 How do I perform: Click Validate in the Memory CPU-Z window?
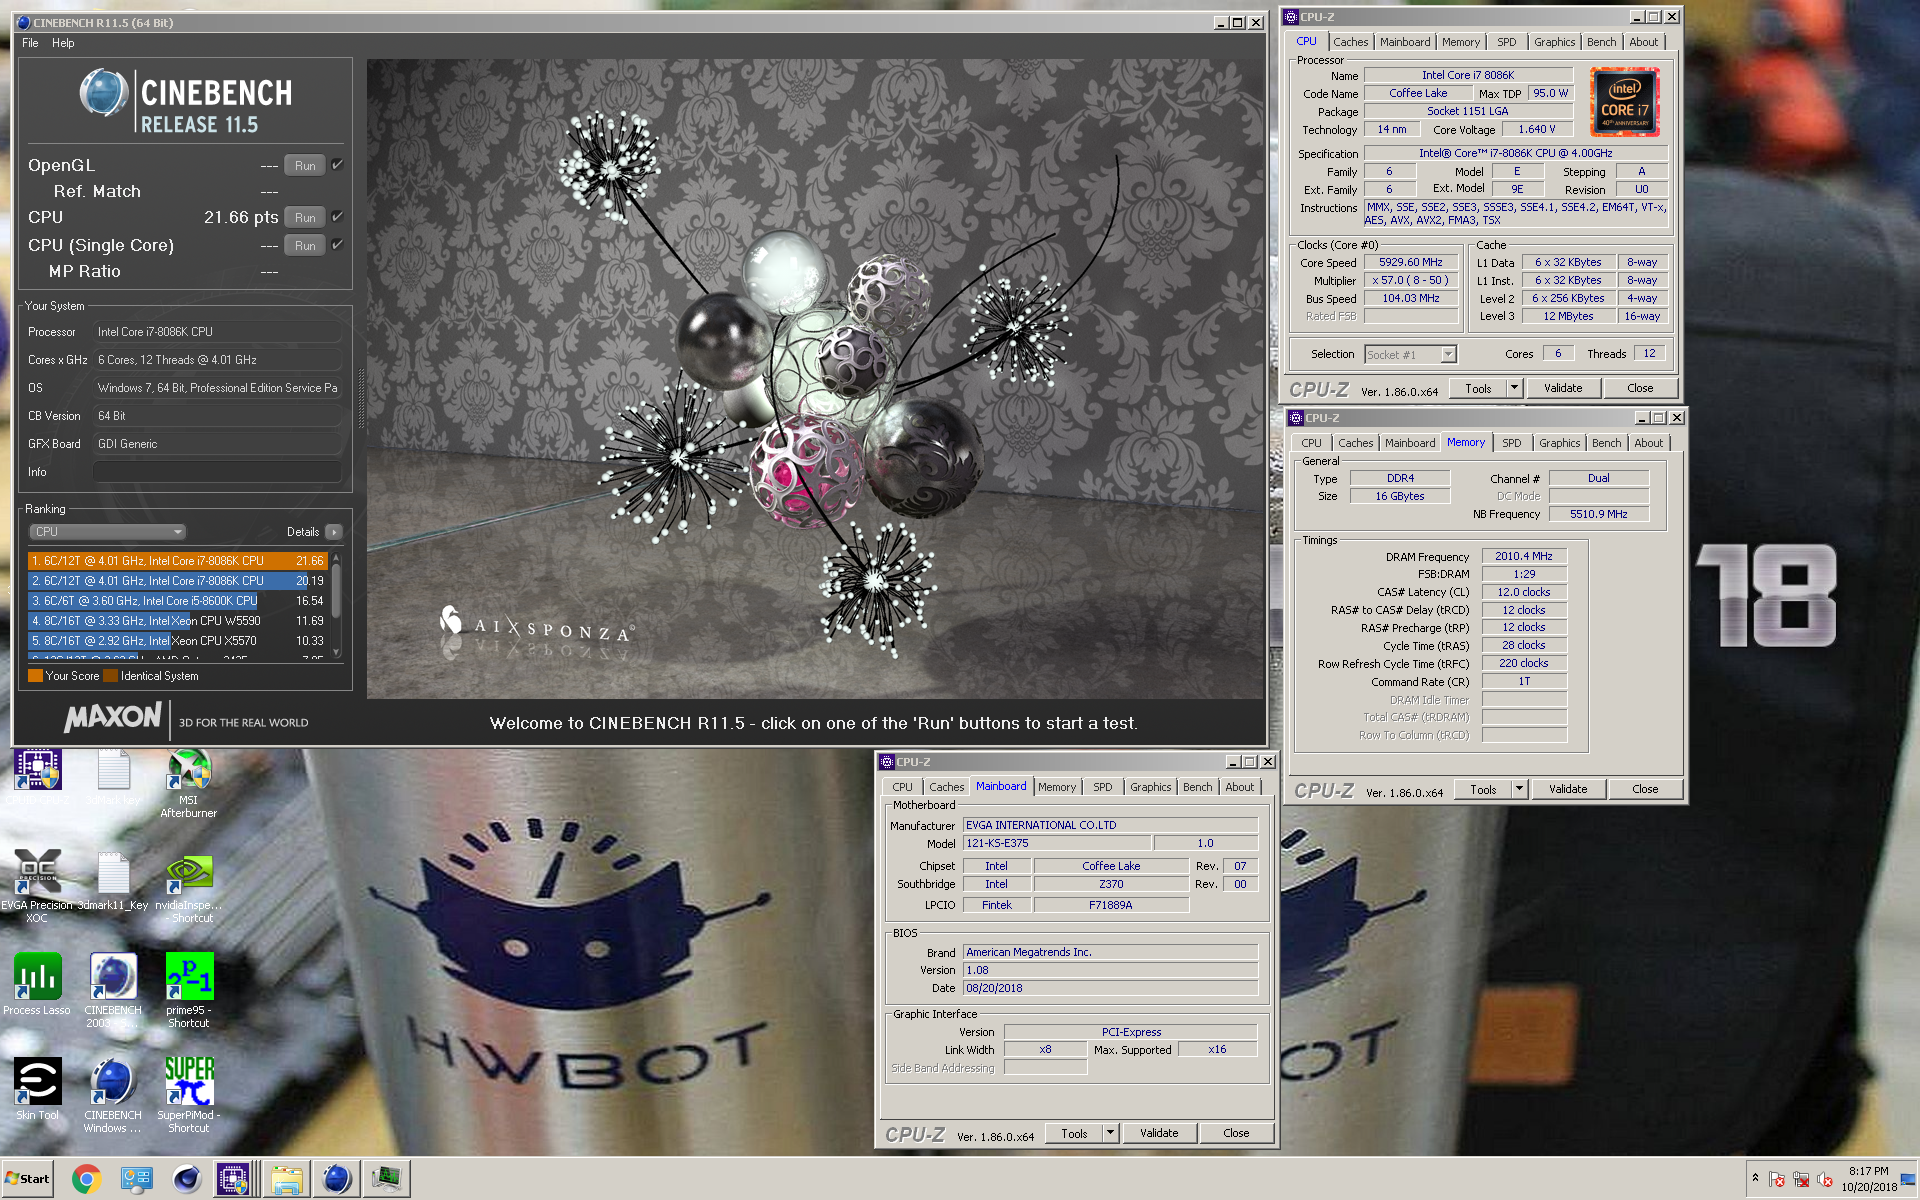1568,789
